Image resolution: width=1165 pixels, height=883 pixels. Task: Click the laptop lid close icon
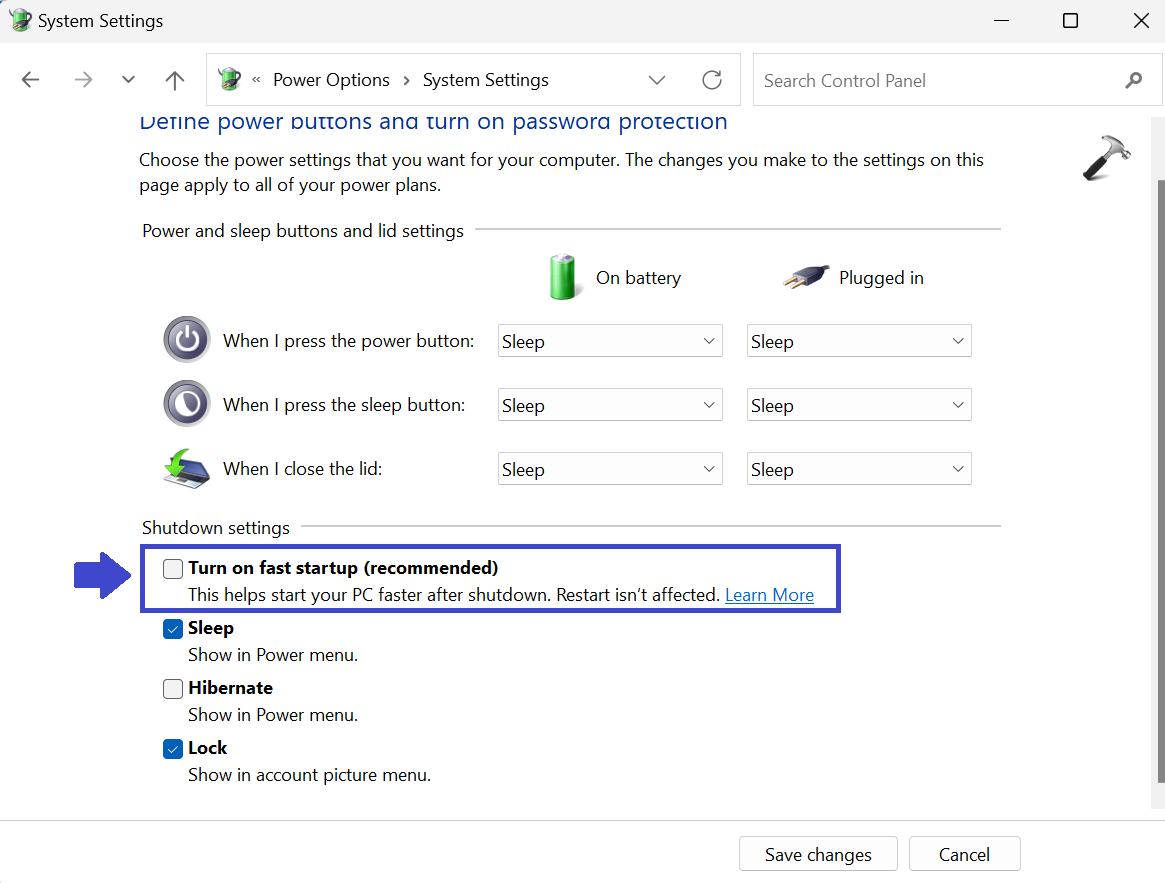coord(187,468)
